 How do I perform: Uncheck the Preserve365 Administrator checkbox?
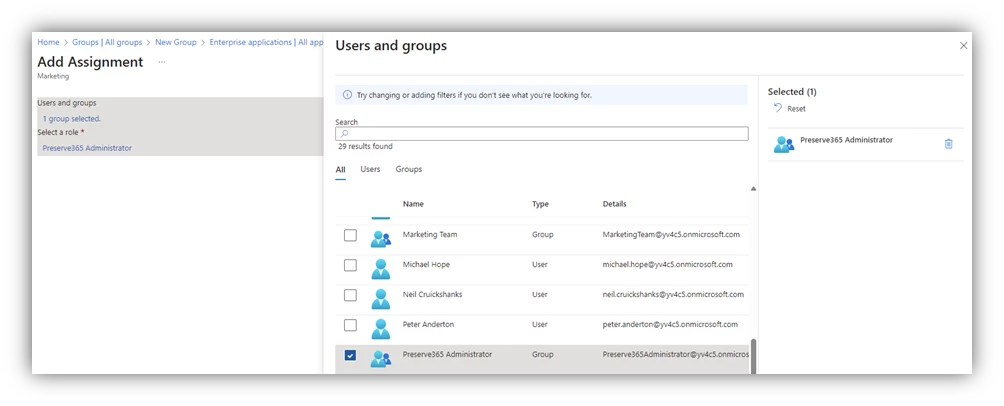[350, 355]
